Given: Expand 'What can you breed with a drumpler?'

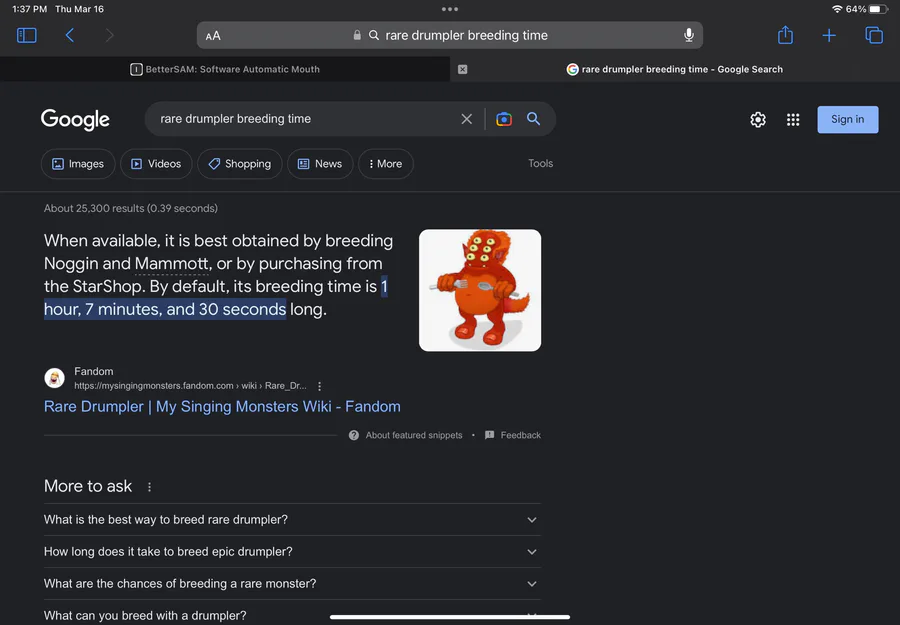Looking at the screenshot, I should pyautogui.click(x=292, y=615).
